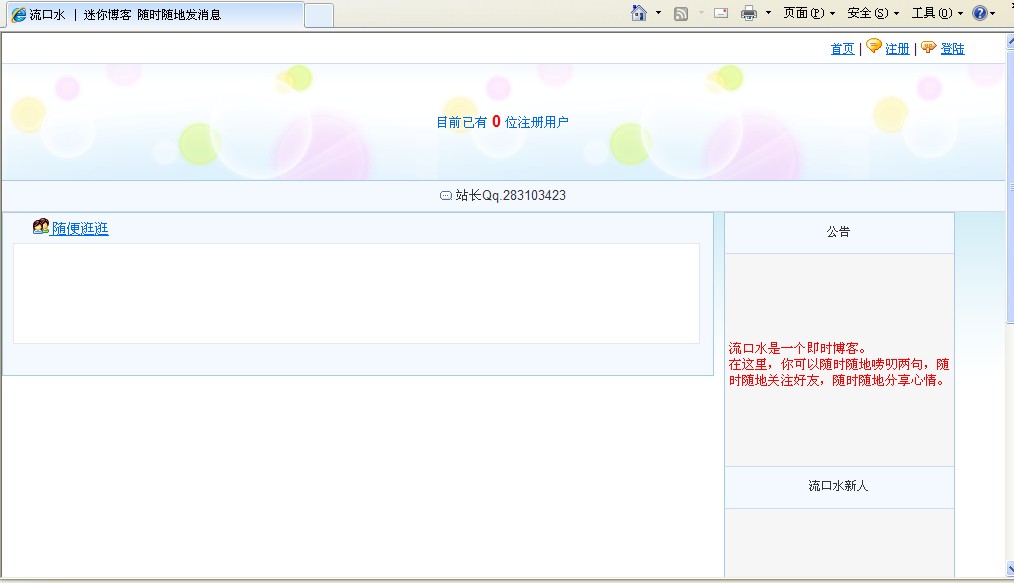The height and width of the screenshot is (583, 1014).
Task: Click the people icon beside 随便逛逛
Action: 41,226
